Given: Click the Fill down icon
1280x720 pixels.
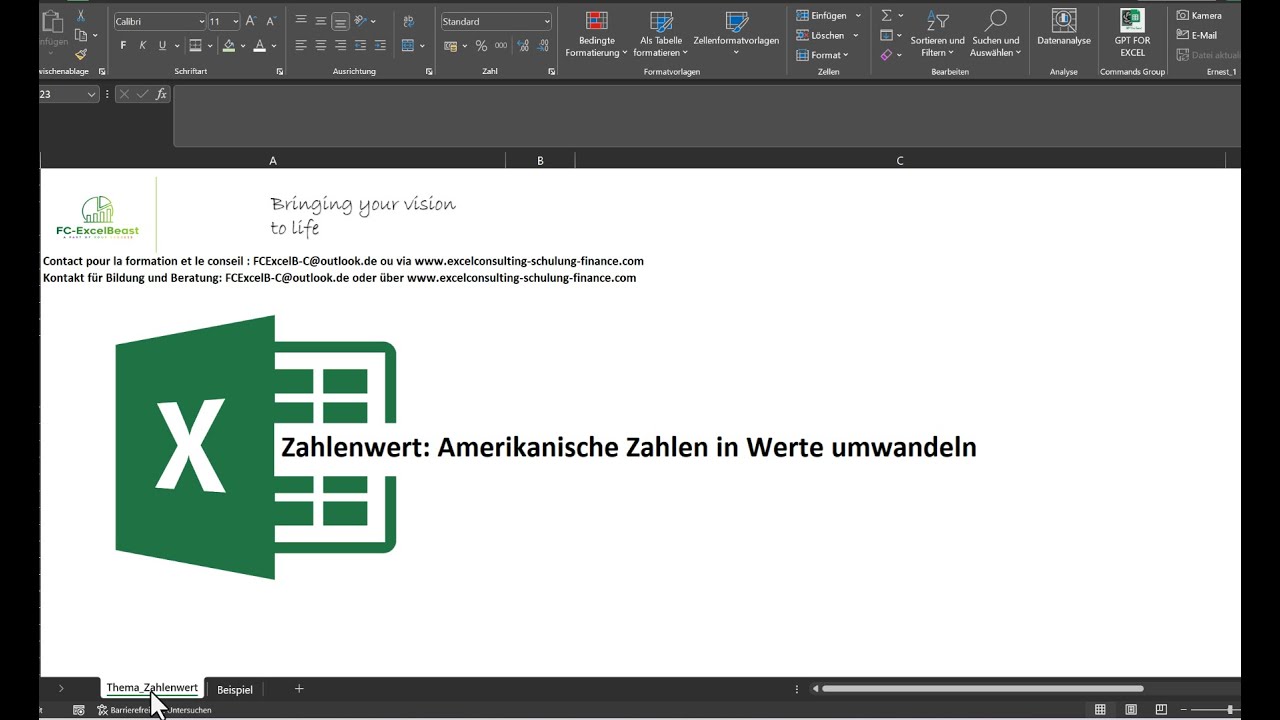Looking at the screenshot, I should (x=886, y=35).
